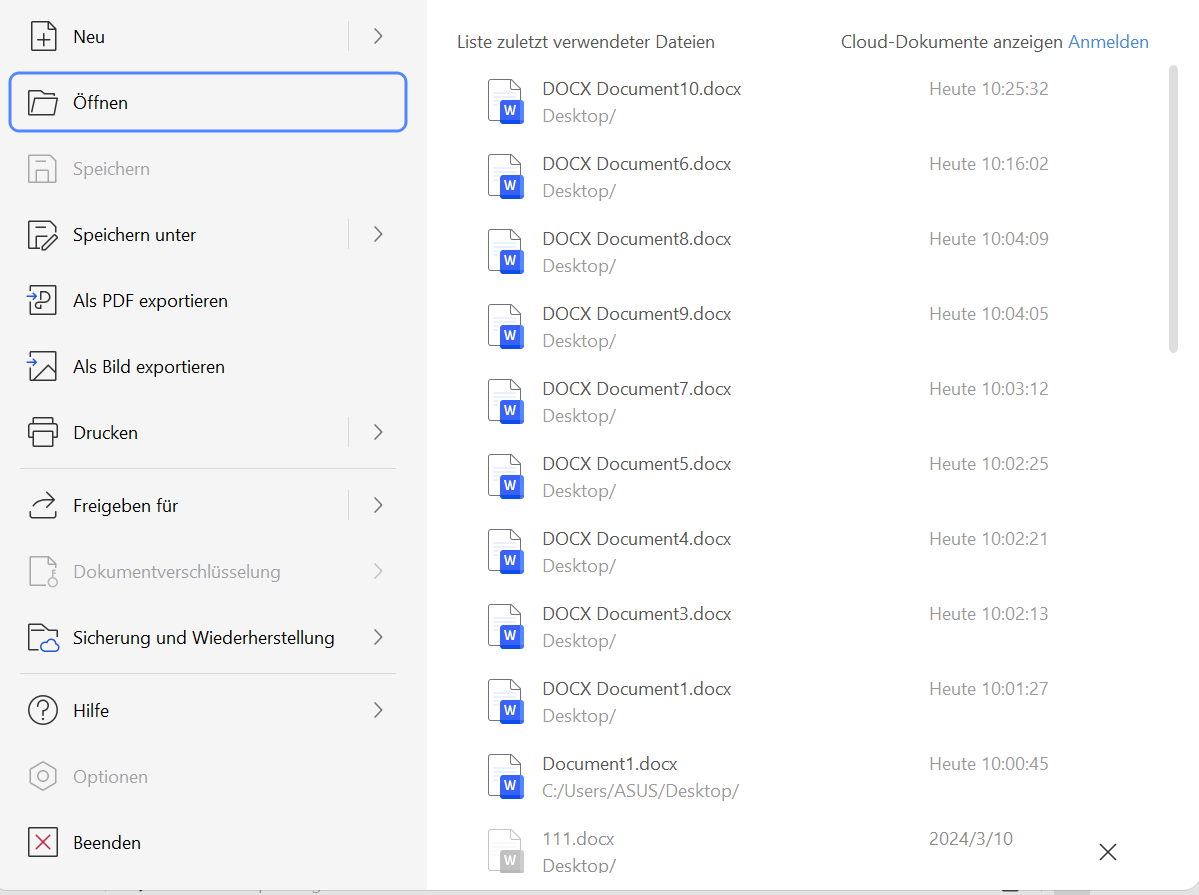Click the Öffnen folder icon
Image resolution: width=1199 pixels, height=895 pixels.
tap(44, 102)
